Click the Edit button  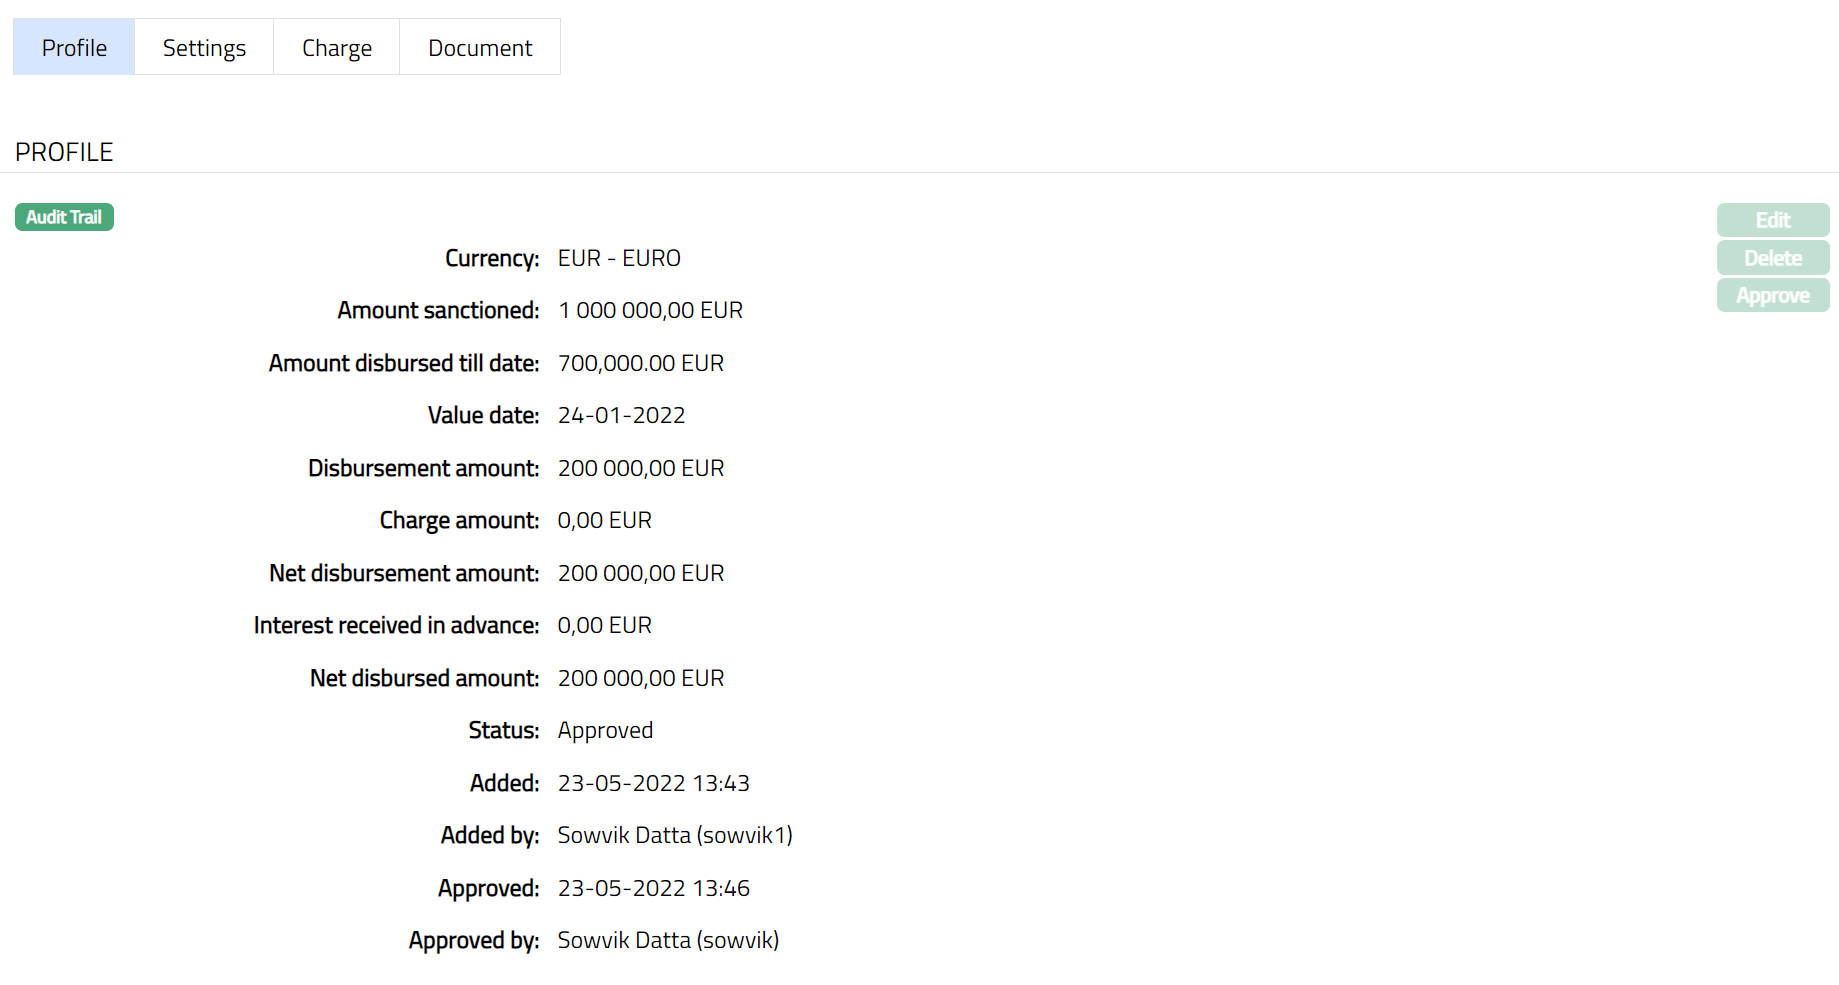[1772, 220]
